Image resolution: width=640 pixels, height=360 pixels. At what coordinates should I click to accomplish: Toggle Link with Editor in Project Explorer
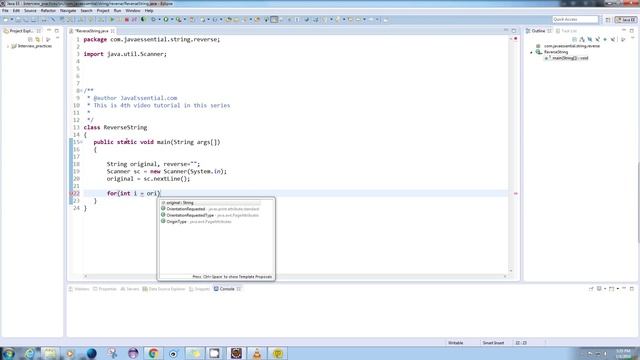38,39
